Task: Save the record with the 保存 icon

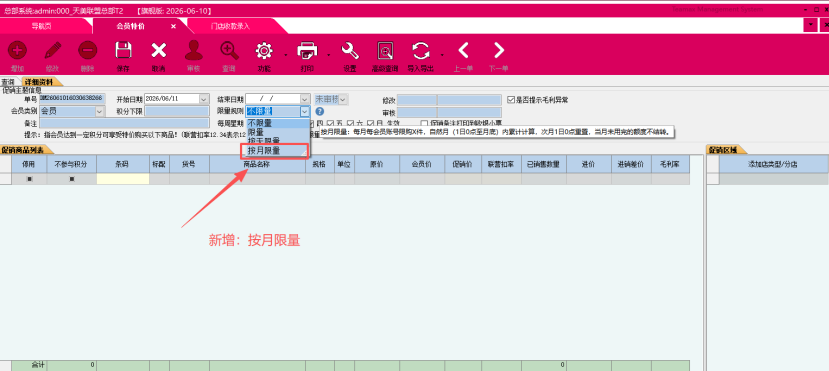Action: coord(123,51)
